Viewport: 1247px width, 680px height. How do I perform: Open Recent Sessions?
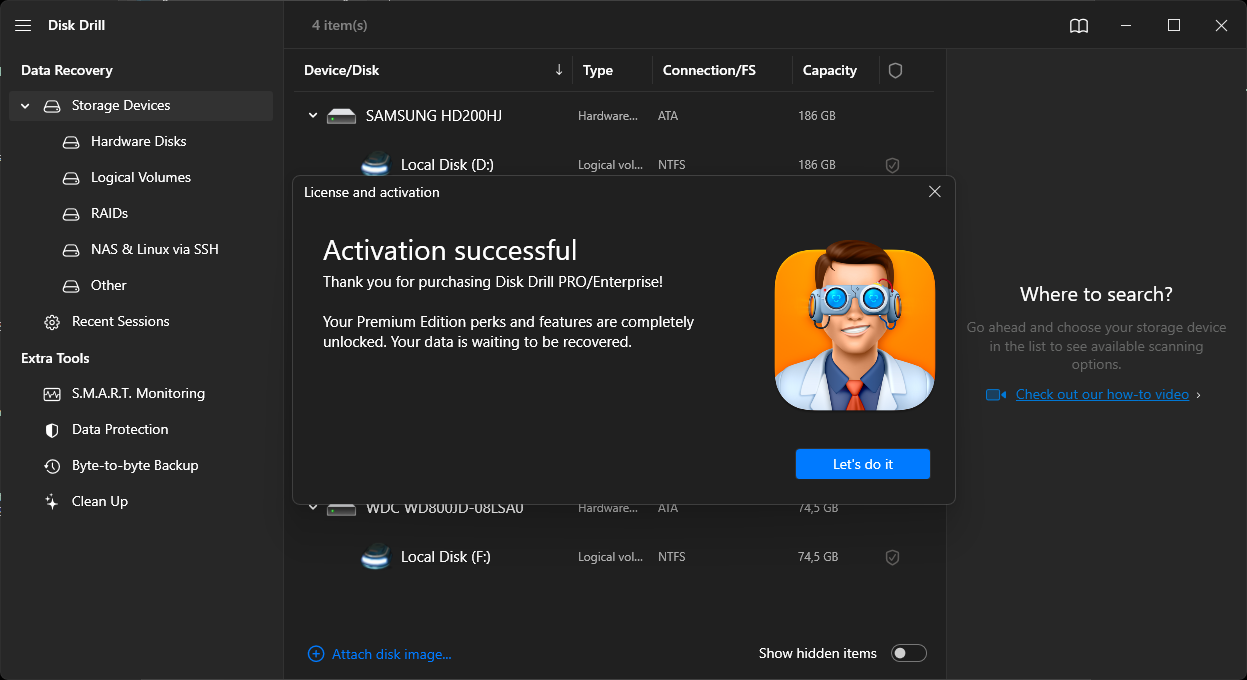tap(121, 322)
